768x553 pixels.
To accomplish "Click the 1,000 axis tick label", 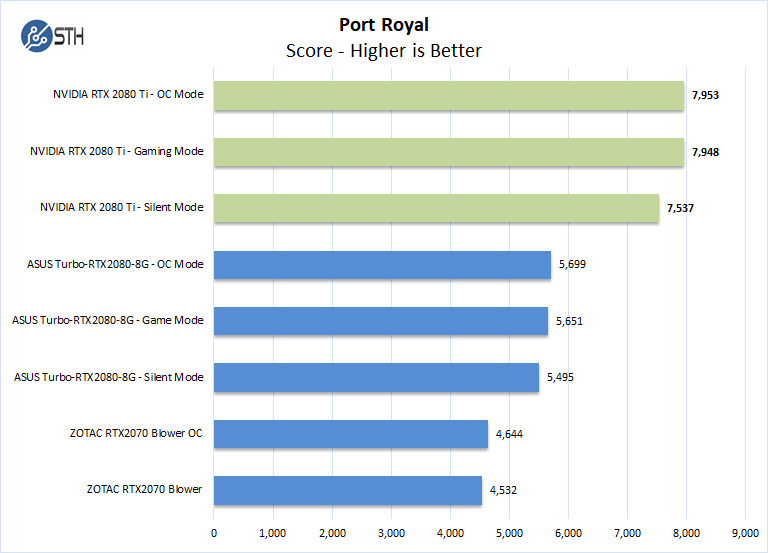I will [x=273, y=533].
